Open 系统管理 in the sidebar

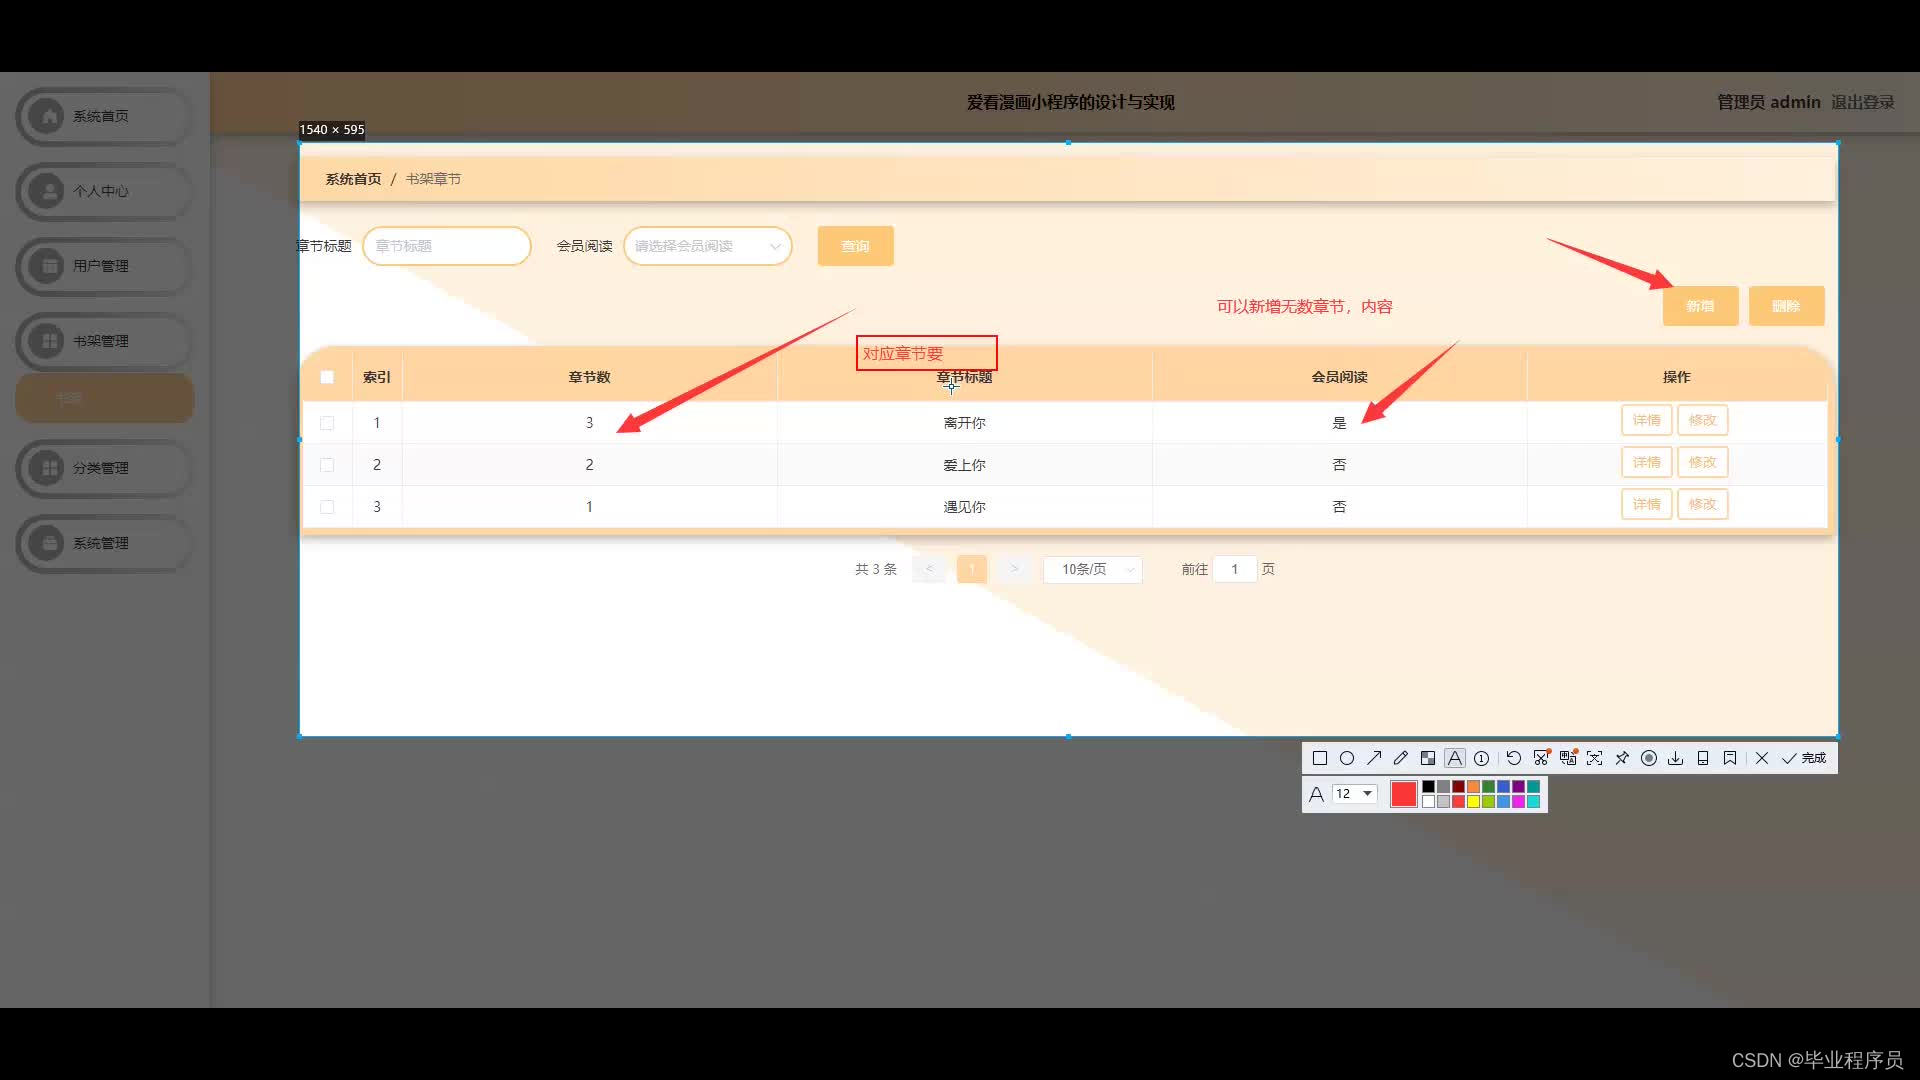coord(104,543)
